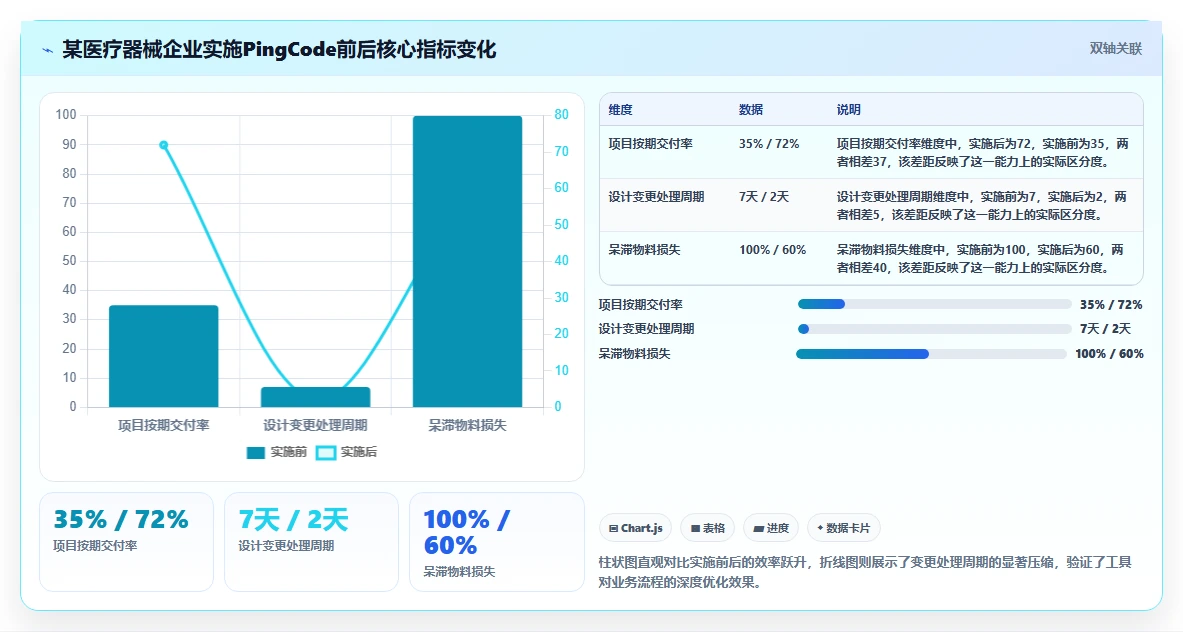Click the pulse icon beside the dashboard title

48,51
